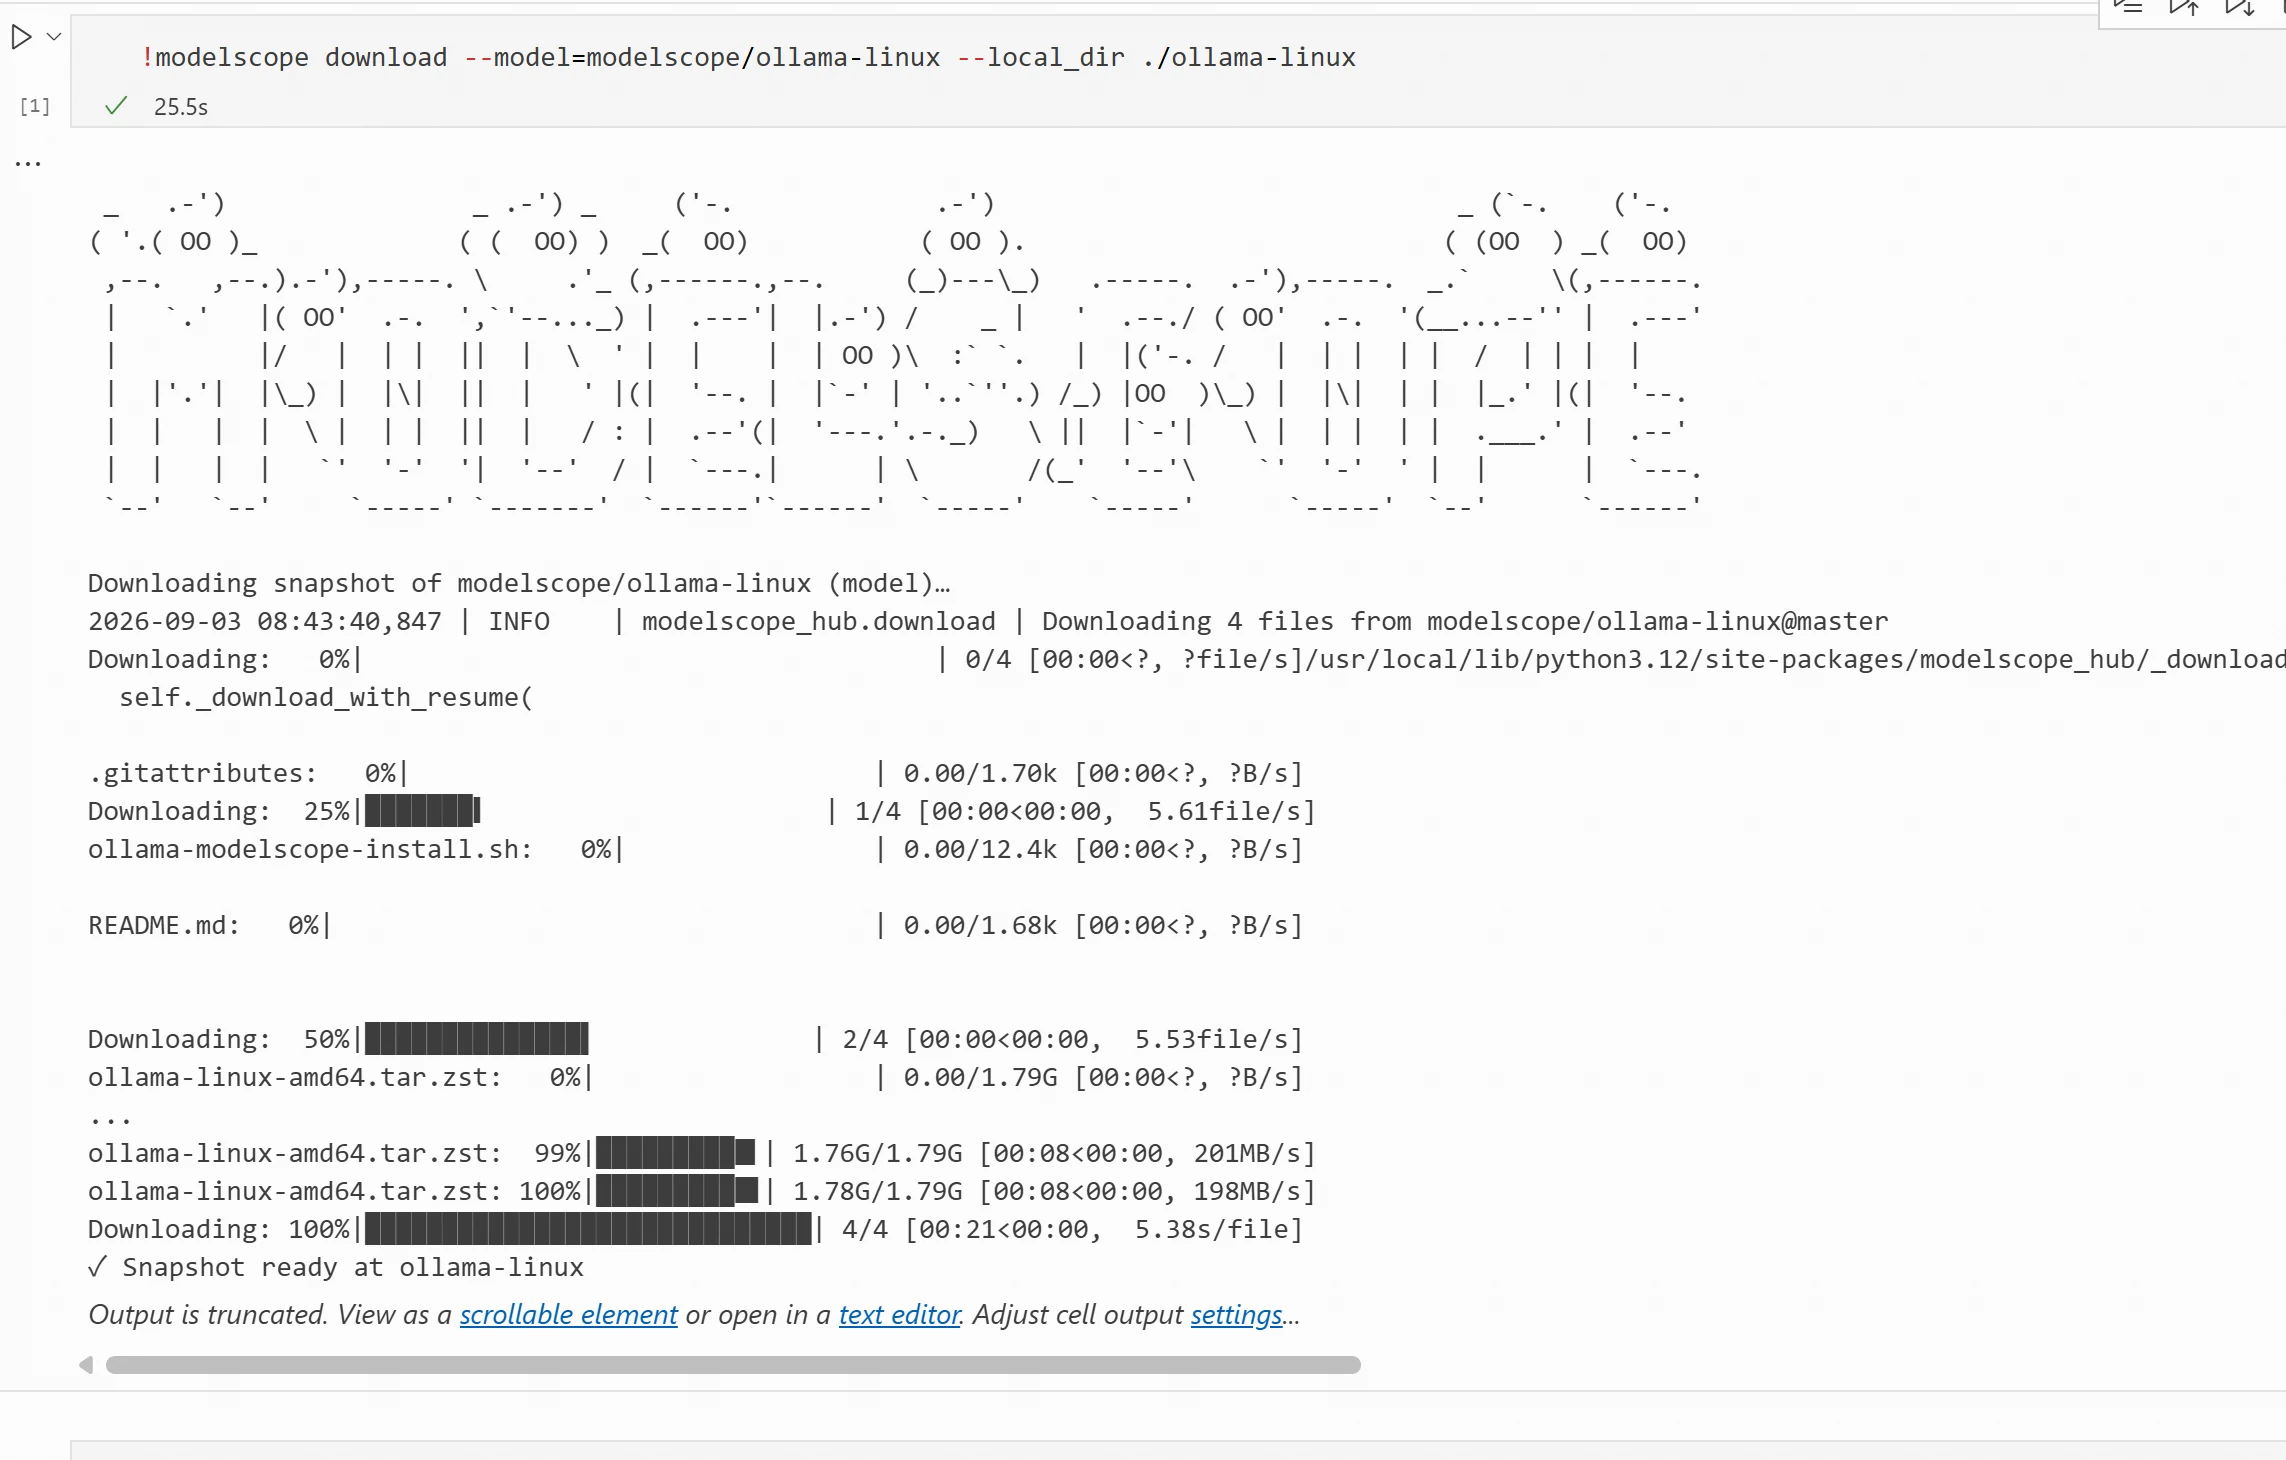This screenshot has width=2286, height=1460.
Task: Click the Execute Cell and Below icon
Action: (x=2238, y=8)
